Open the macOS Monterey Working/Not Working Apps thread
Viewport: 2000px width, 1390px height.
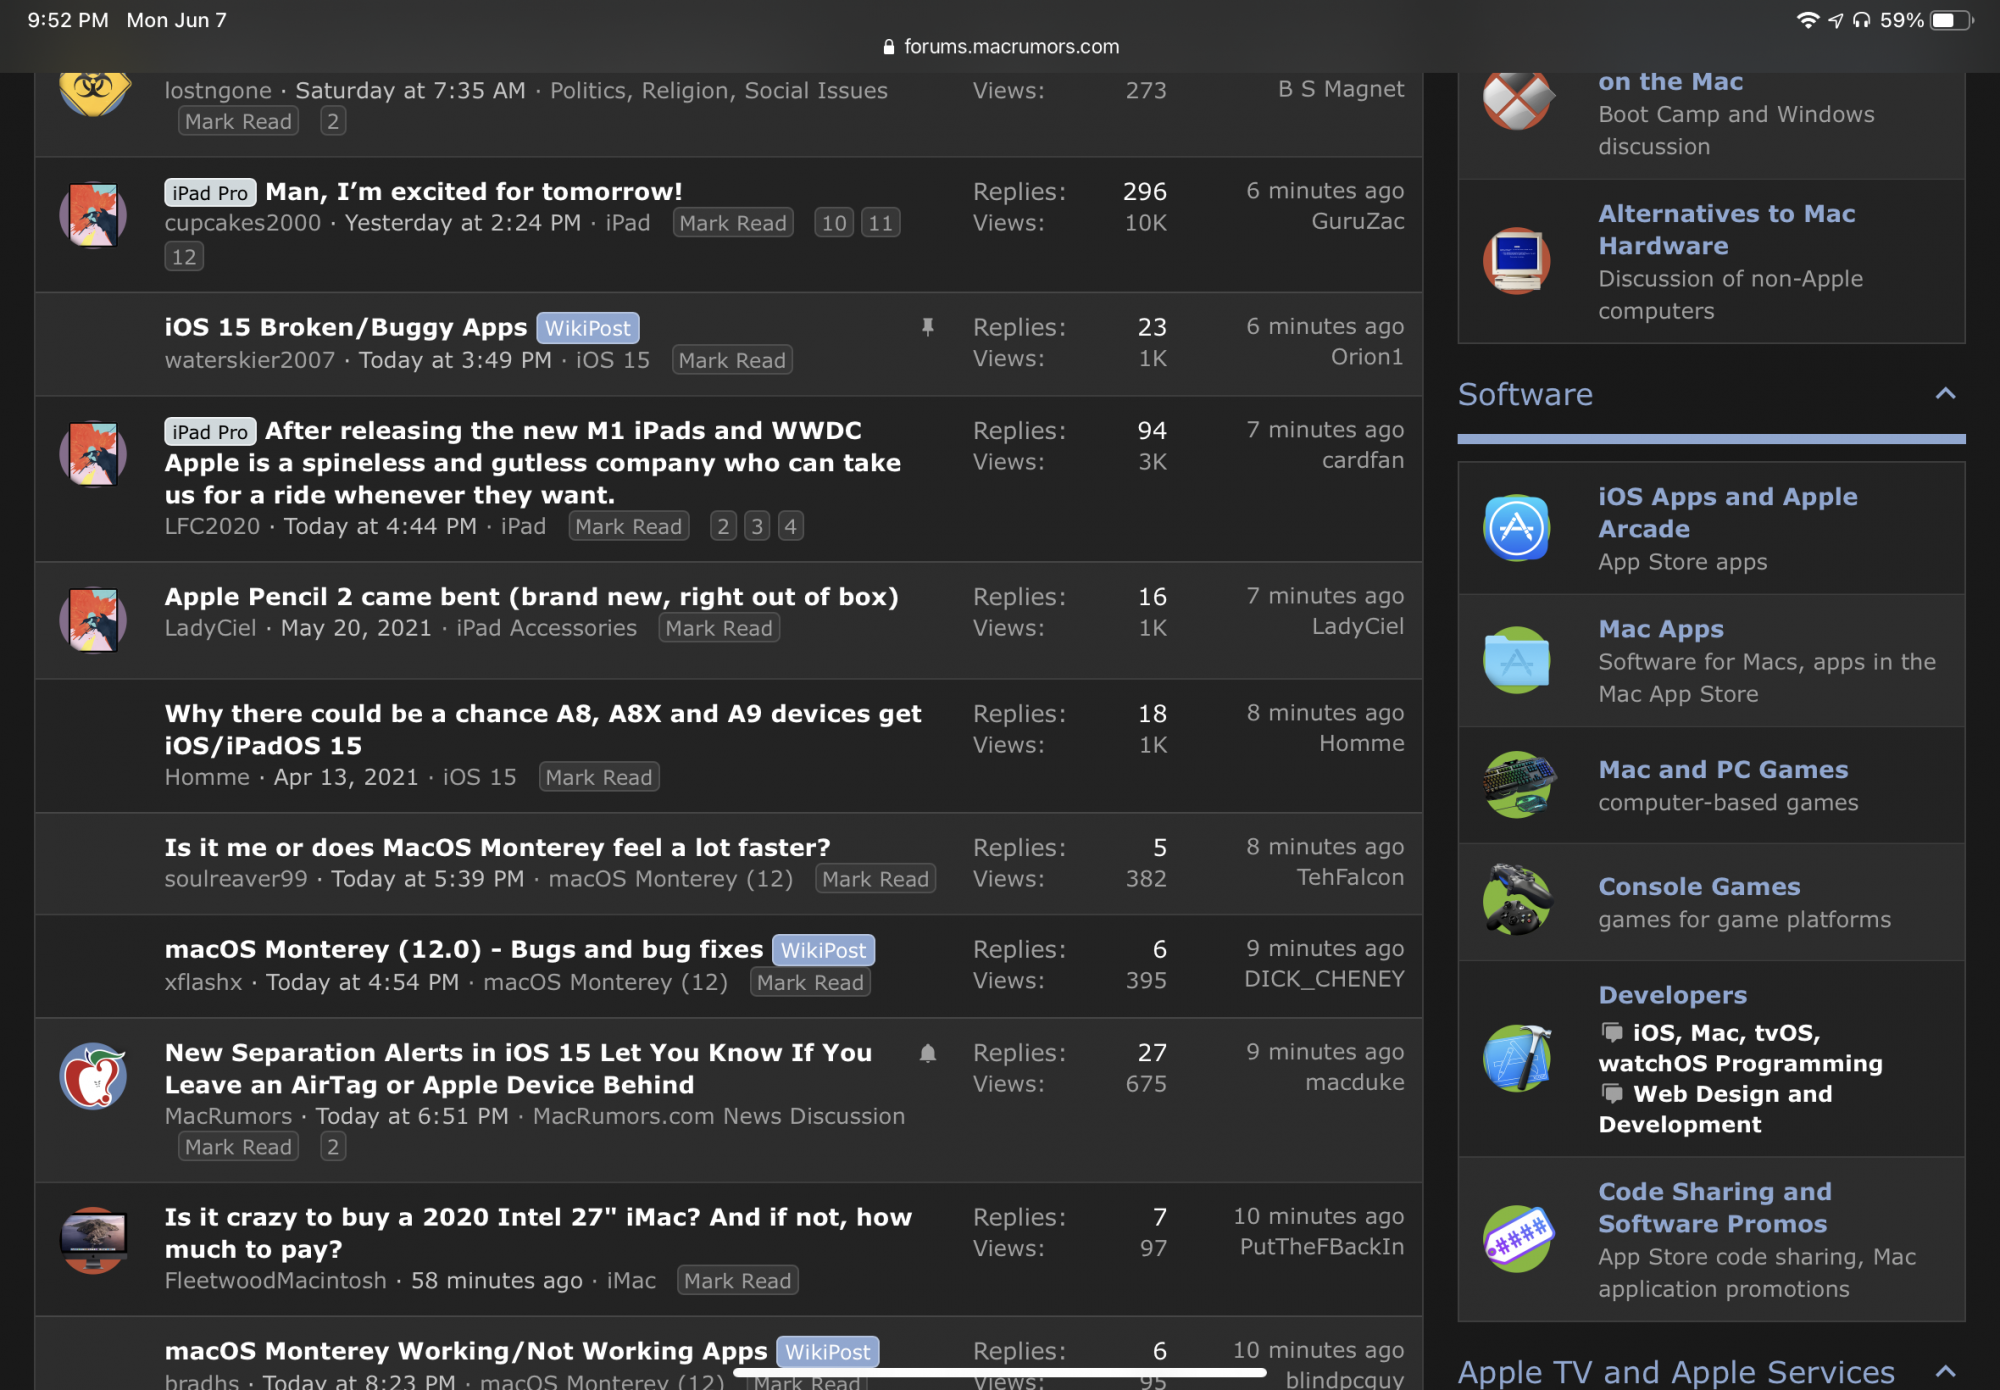tap(466, 1351)
